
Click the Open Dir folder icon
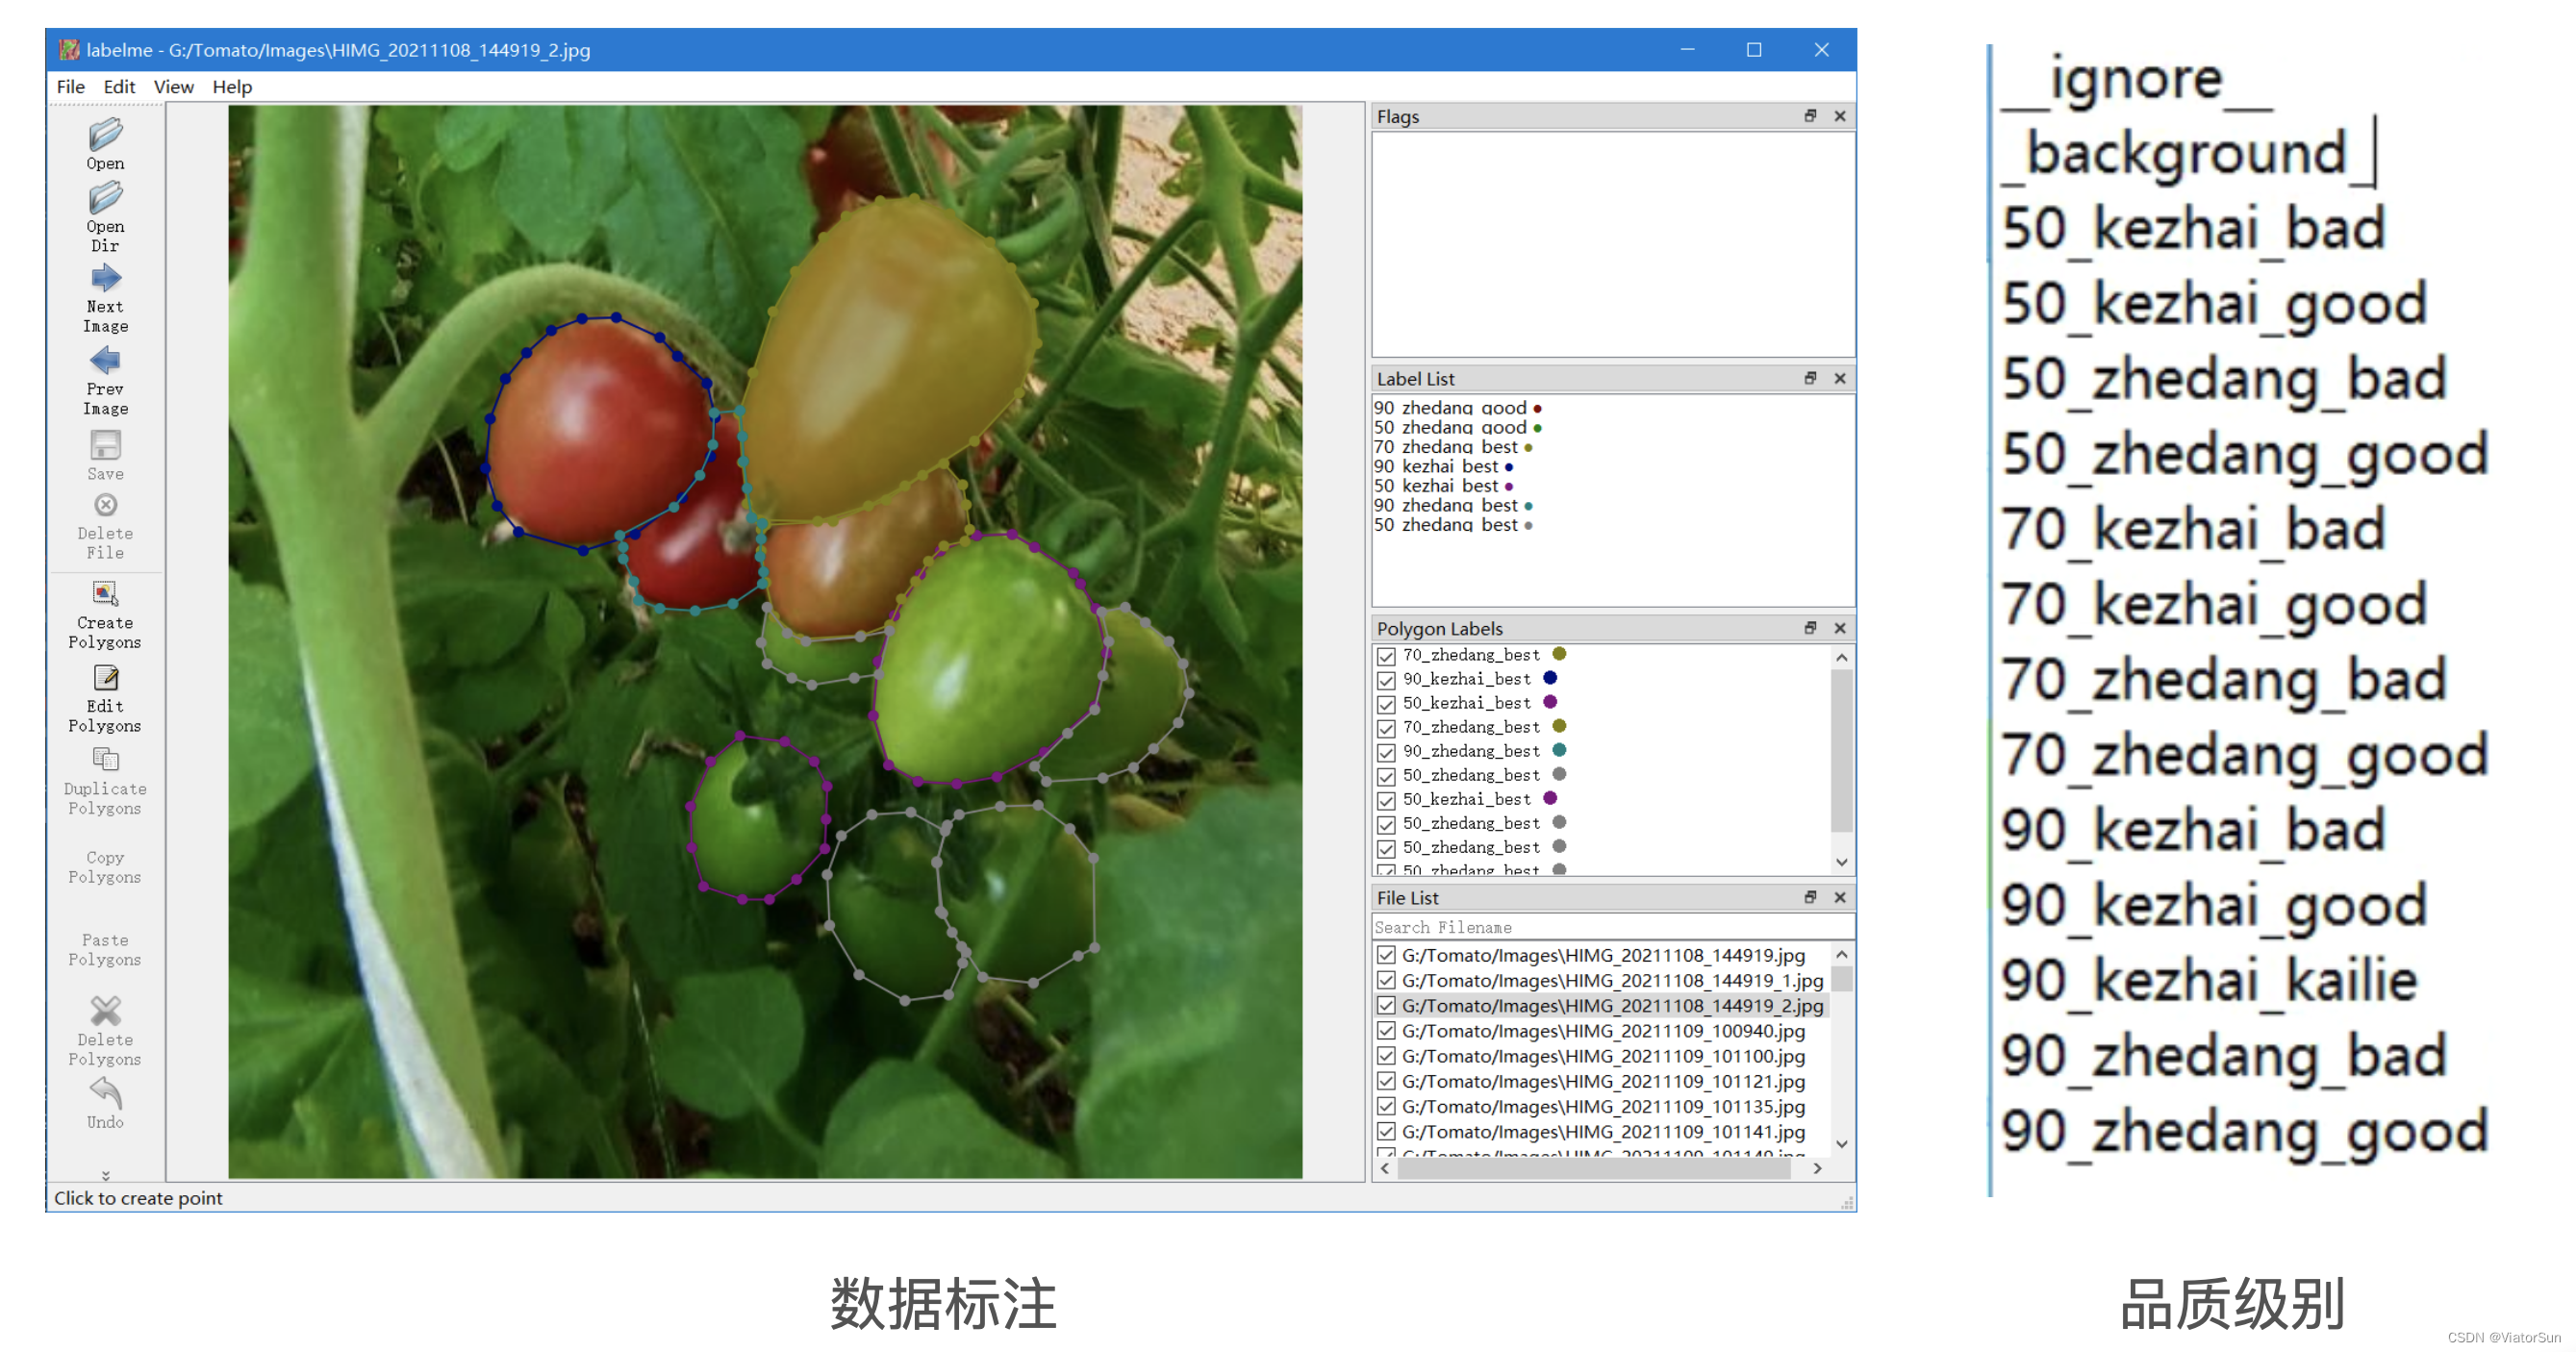click(x=105, y=198)
